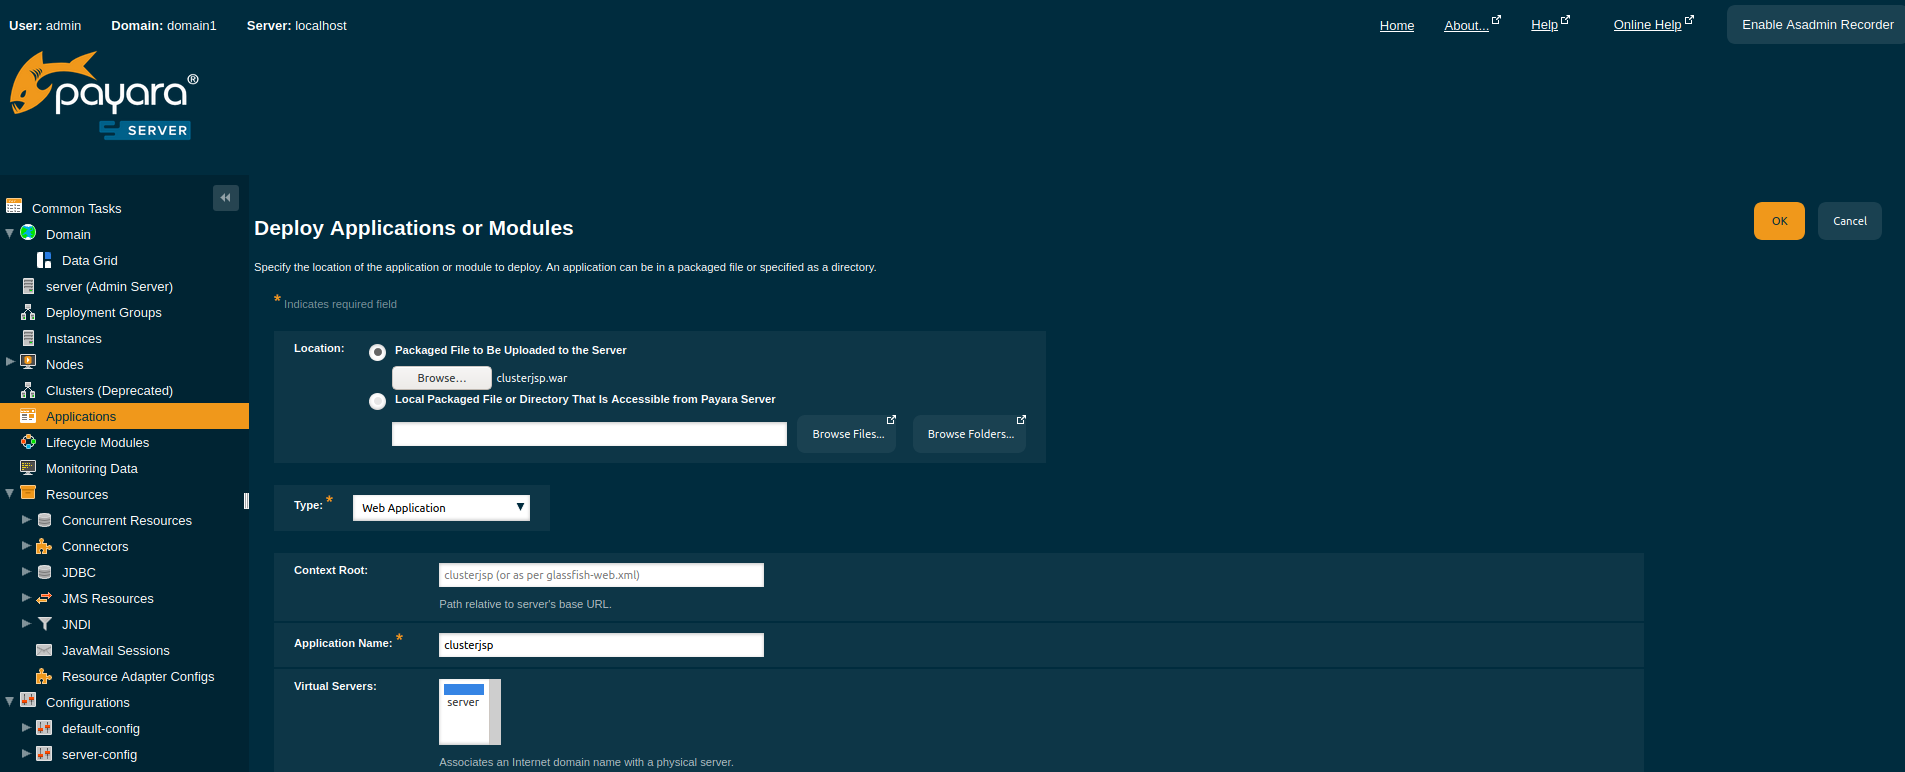Click the Data Grid icon
This screenshot has height=772, width=1905.
(44, 260)
